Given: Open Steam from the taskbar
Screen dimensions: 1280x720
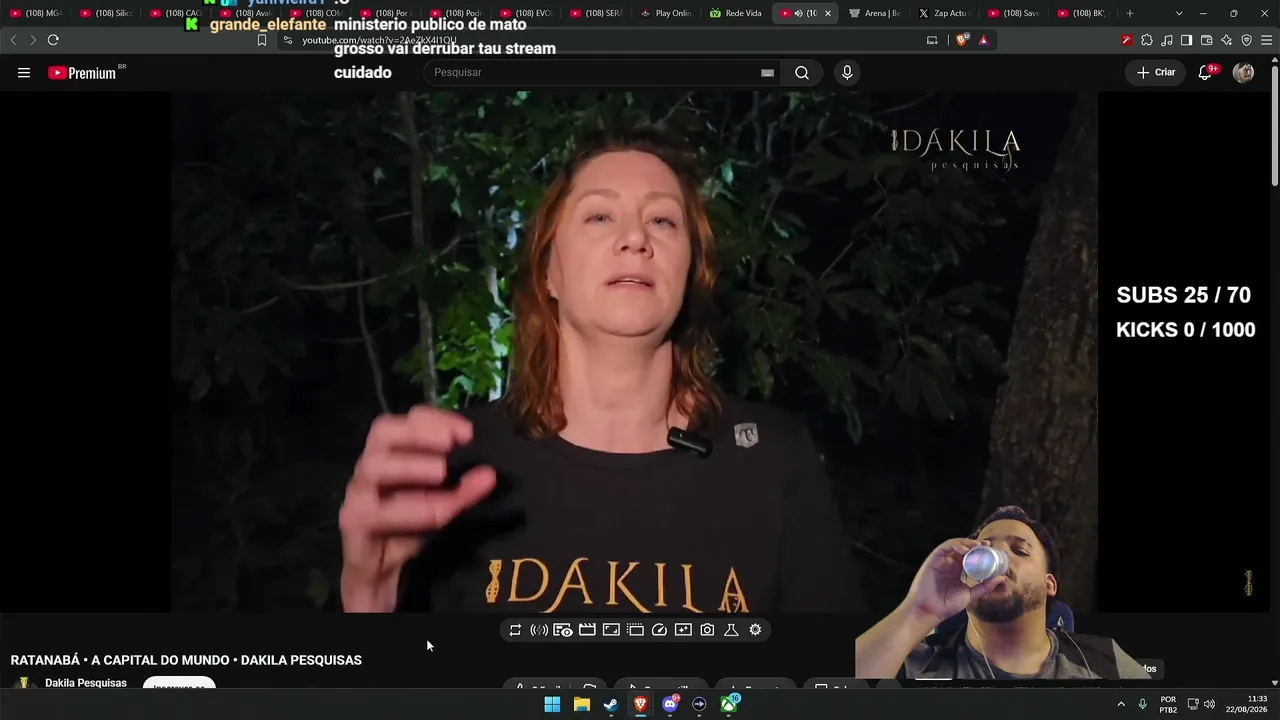Looking at the screenshot, I should click(x=611, y=705).
